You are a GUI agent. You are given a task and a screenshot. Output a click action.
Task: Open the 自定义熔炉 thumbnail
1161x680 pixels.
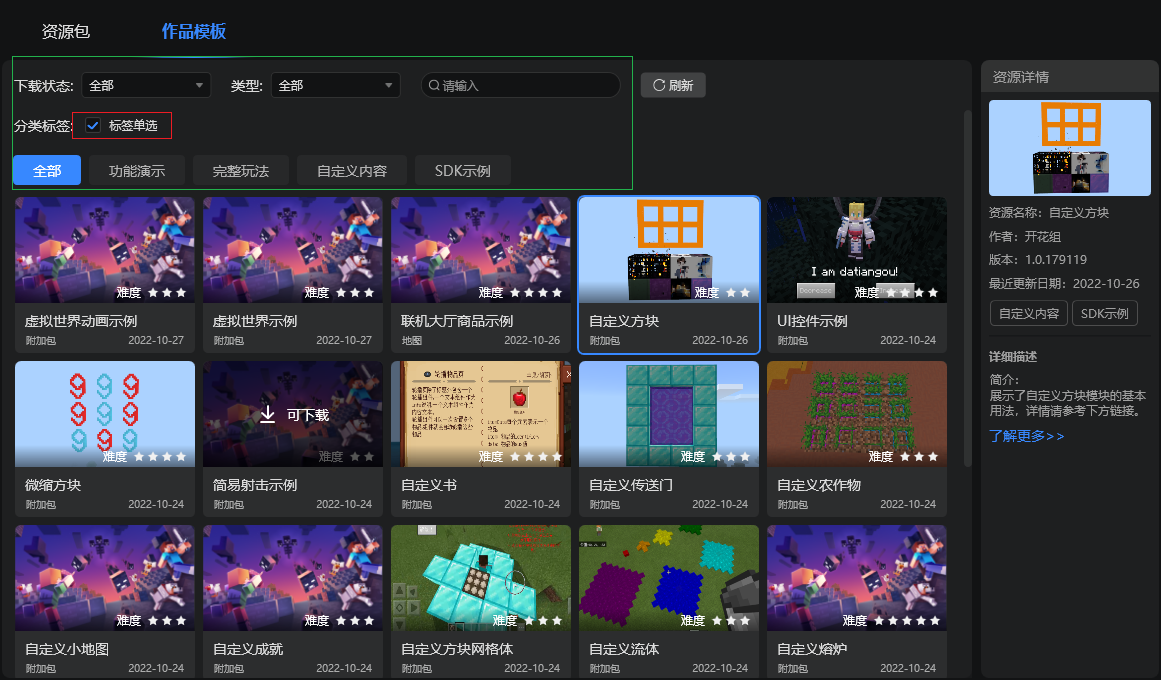[857, 578]
